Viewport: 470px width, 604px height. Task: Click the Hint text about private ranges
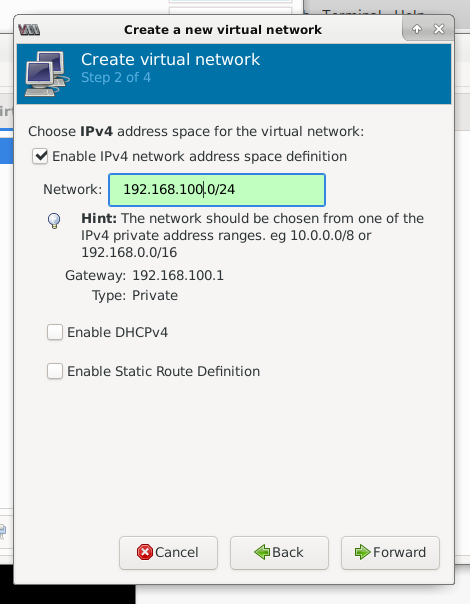252,235
